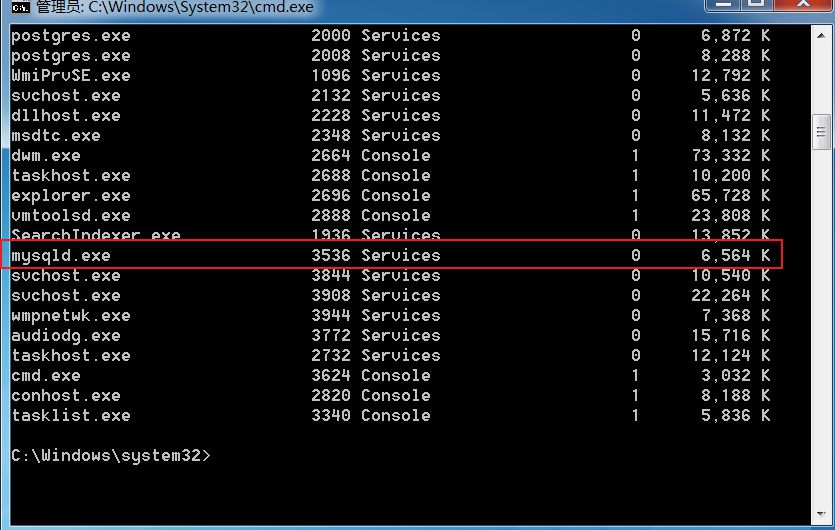The height and width of the screenshot is (530, 835).
Task: Click the conhost.exe process name
Action: (65, 395)
